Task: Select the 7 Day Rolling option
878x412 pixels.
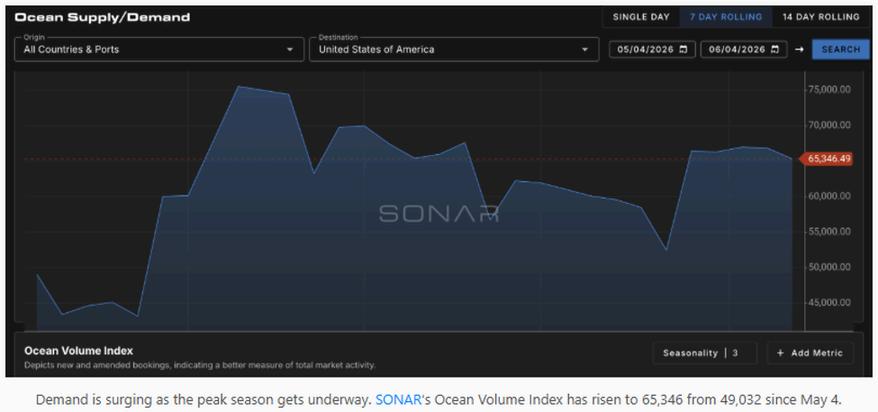Action: [726, 17]
